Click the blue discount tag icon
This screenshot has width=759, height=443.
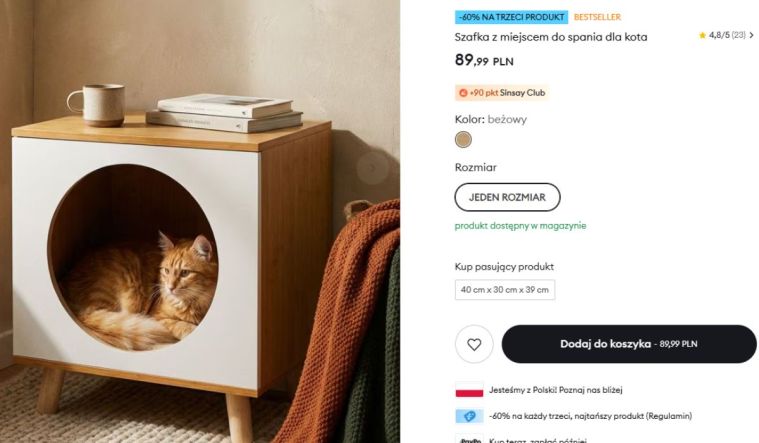469,416
